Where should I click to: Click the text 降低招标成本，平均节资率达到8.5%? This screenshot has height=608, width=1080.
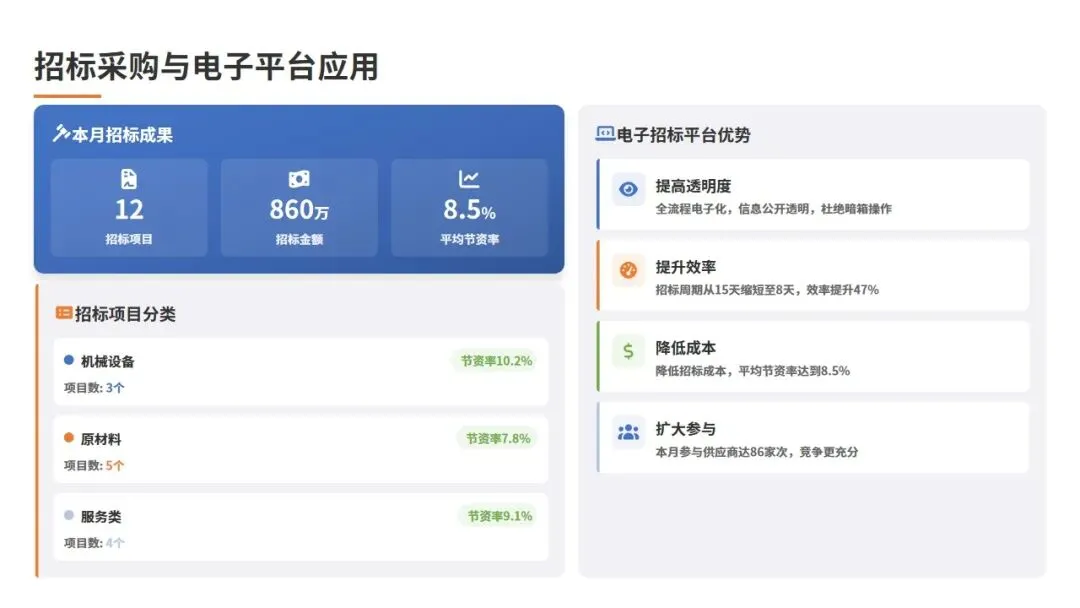click(x=752, y=371)
